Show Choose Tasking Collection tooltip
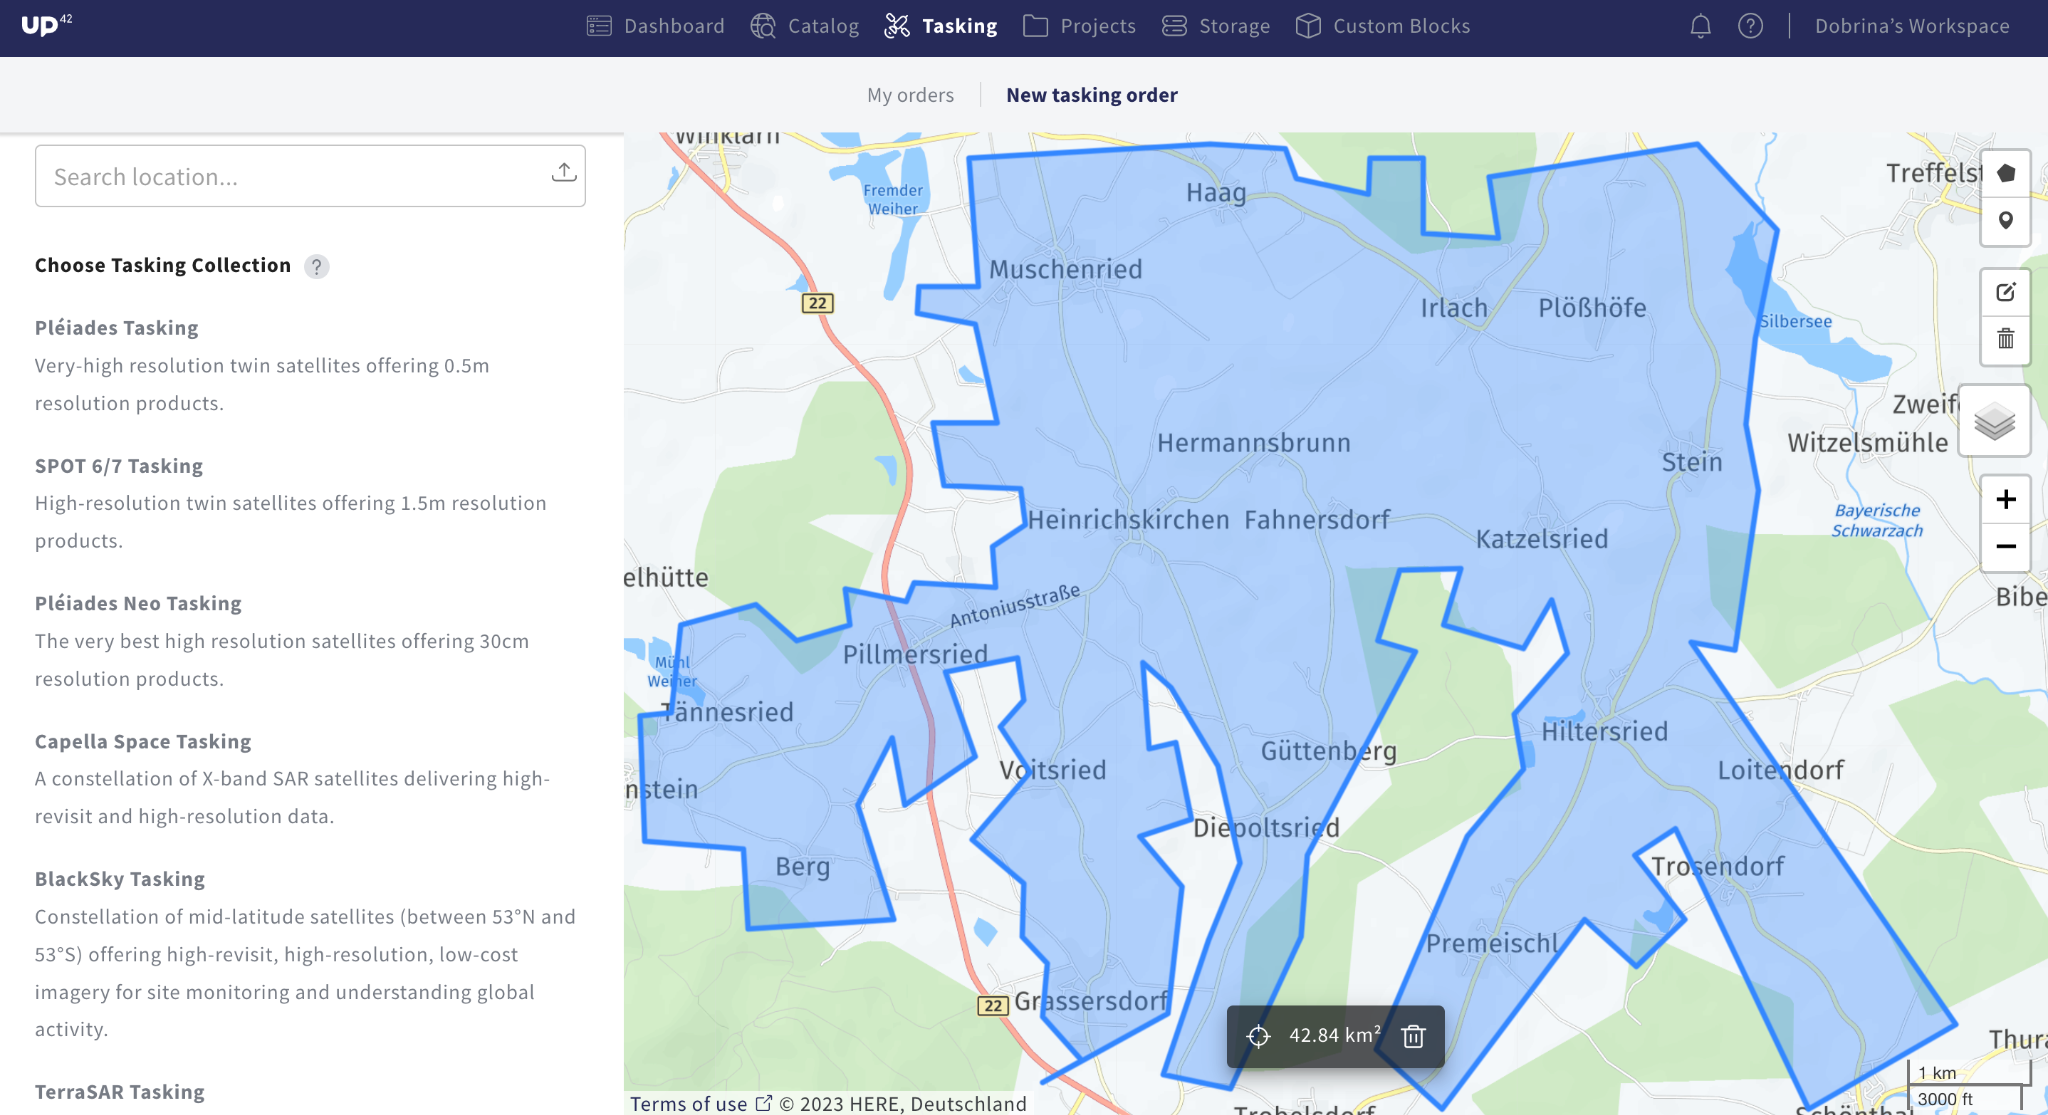The height and width of the screenshot is (1115, 2048). [x=317, y=266]
